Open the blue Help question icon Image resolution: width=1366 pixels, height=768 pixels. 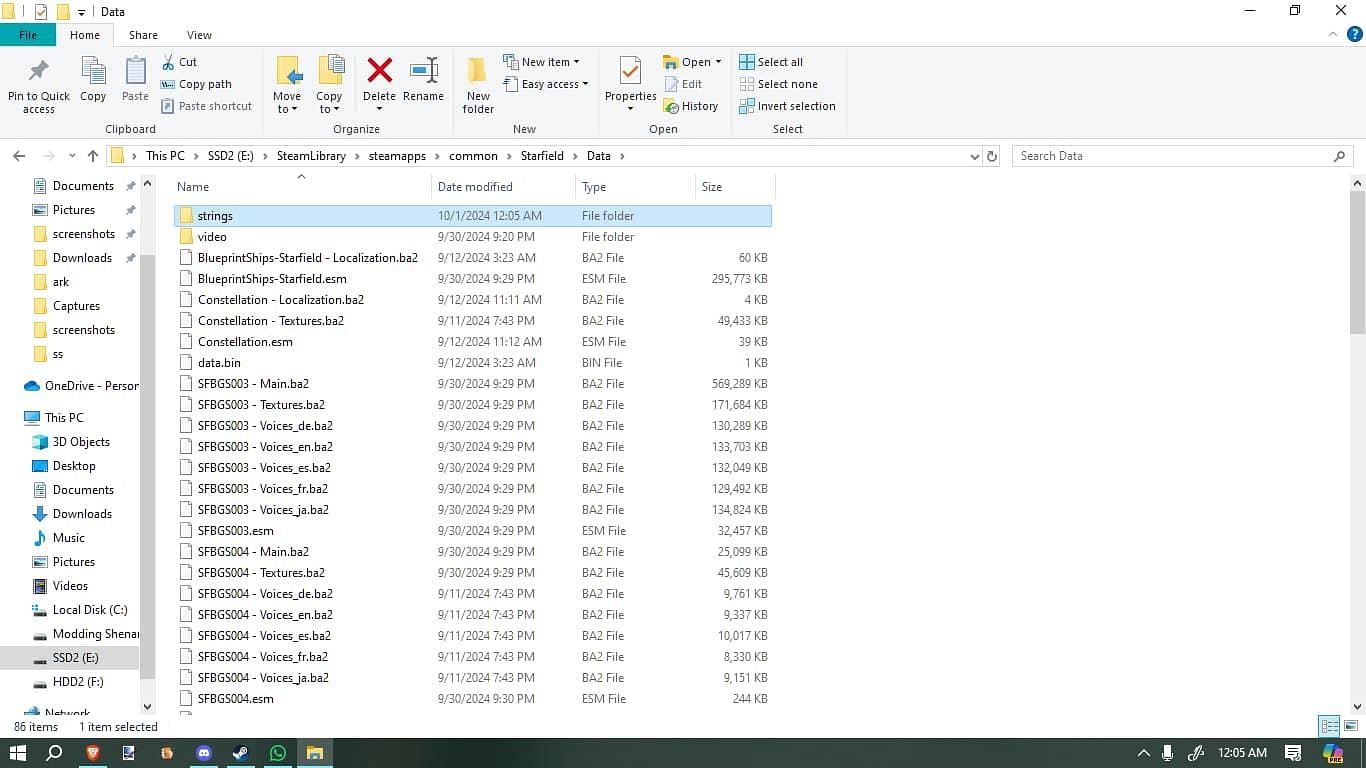click(x=1355, y=35)
